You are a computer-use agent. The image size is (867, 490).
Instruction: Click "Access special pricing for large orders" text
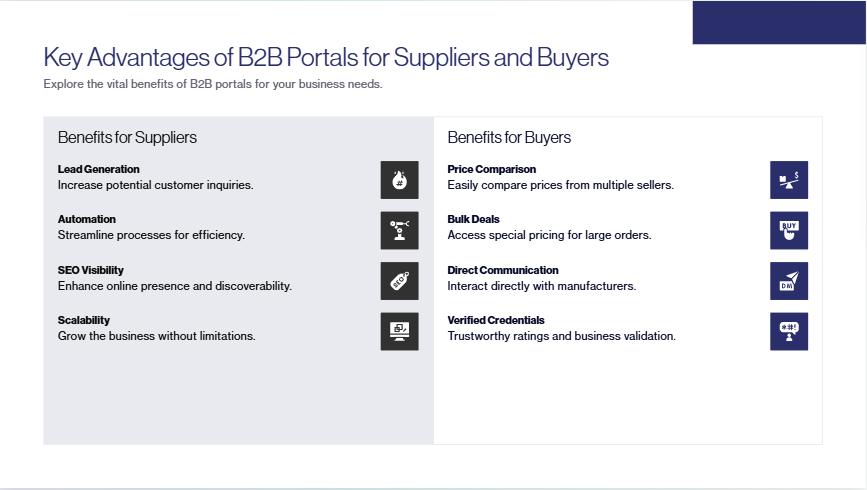(549, 235)
